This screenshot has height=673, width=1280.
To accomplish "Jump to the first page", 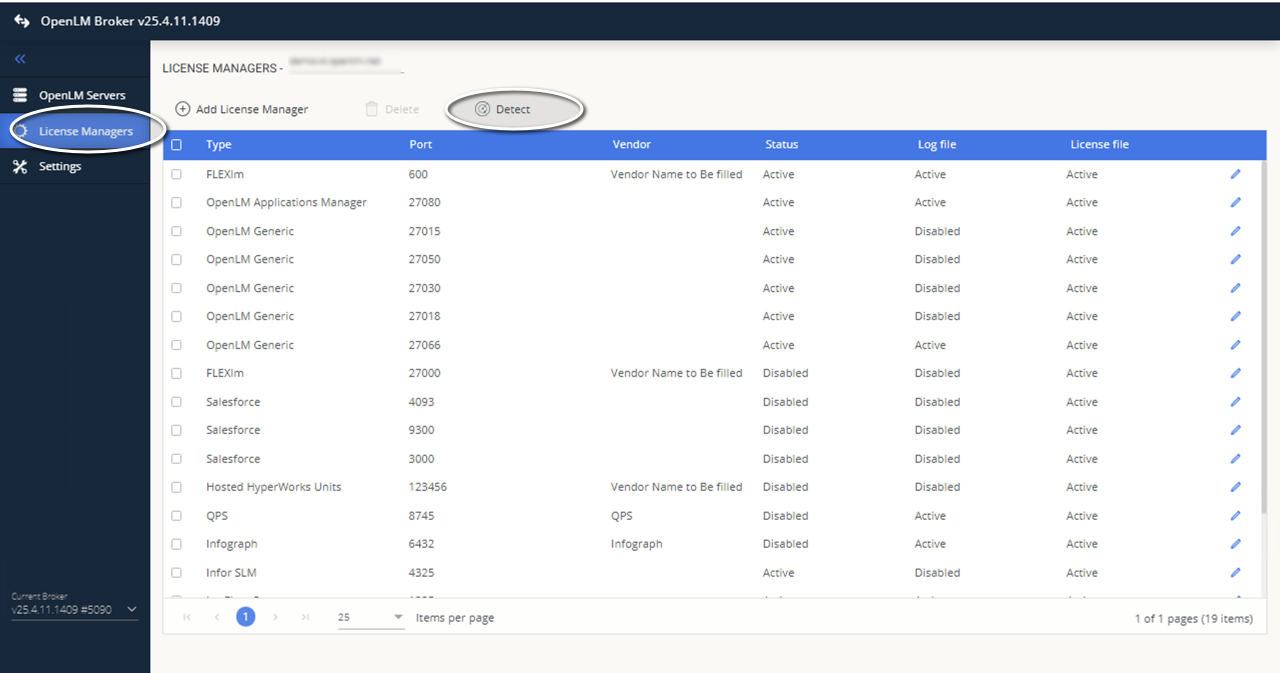I will point(186,617).
